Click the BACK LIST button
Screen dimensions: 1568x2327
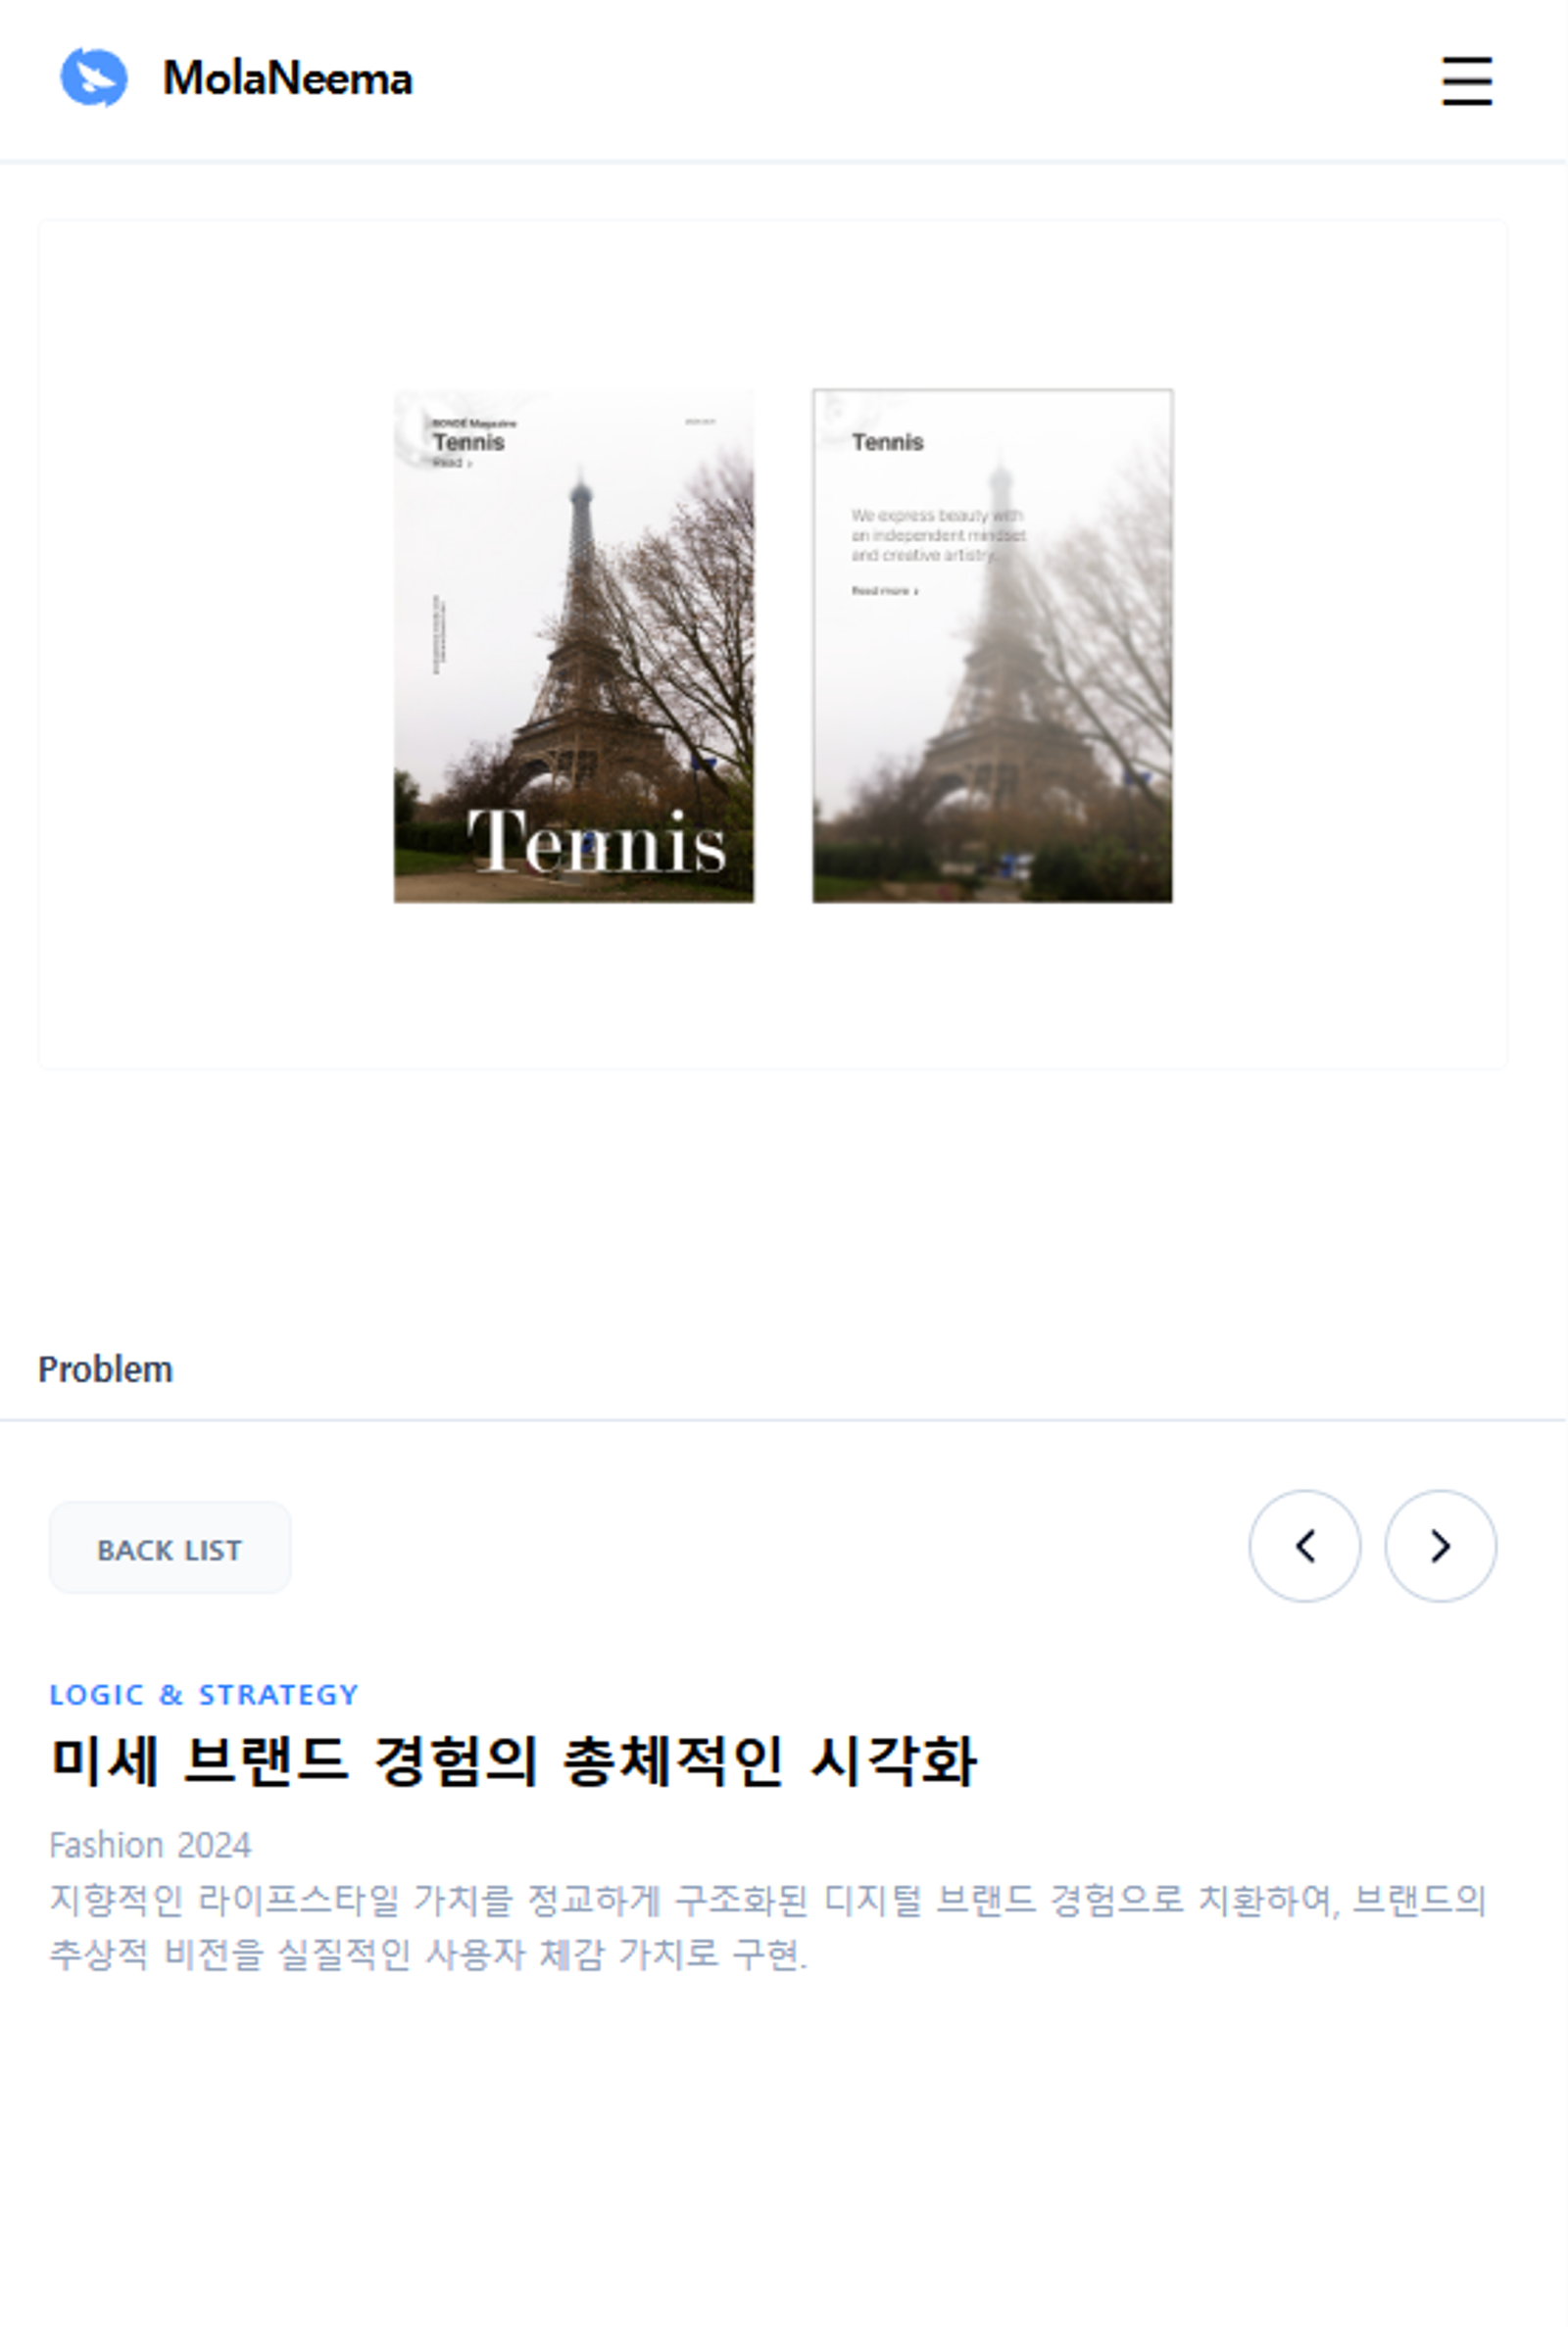tap(170, 1548)
